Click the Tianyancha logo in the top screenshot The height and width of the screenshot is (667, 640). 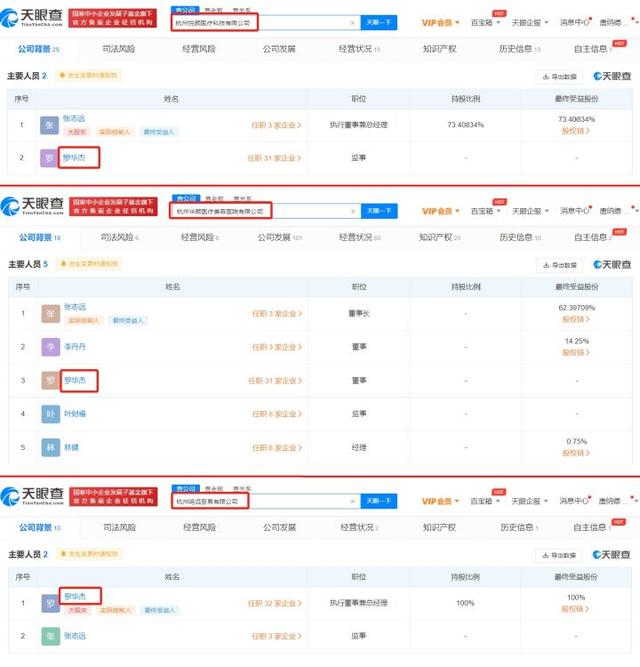click(31, 18)
